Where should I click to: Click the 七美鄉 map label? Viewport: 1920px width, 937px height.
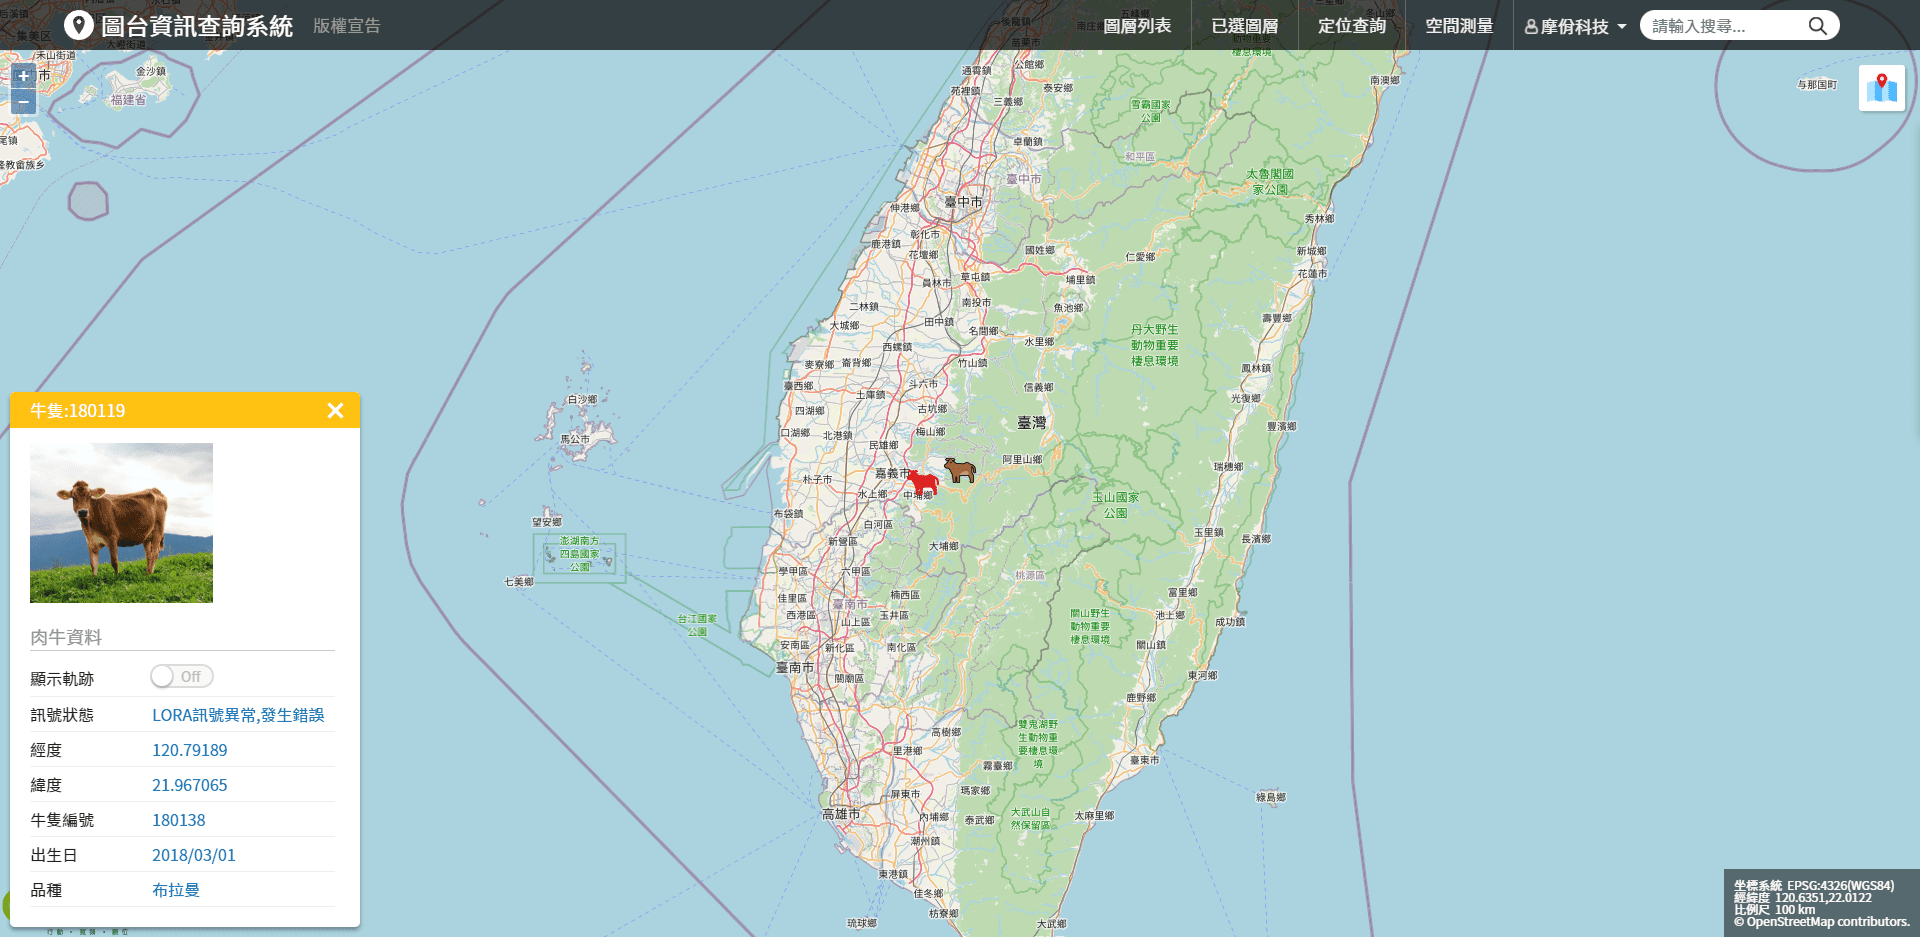click(518, 581)
